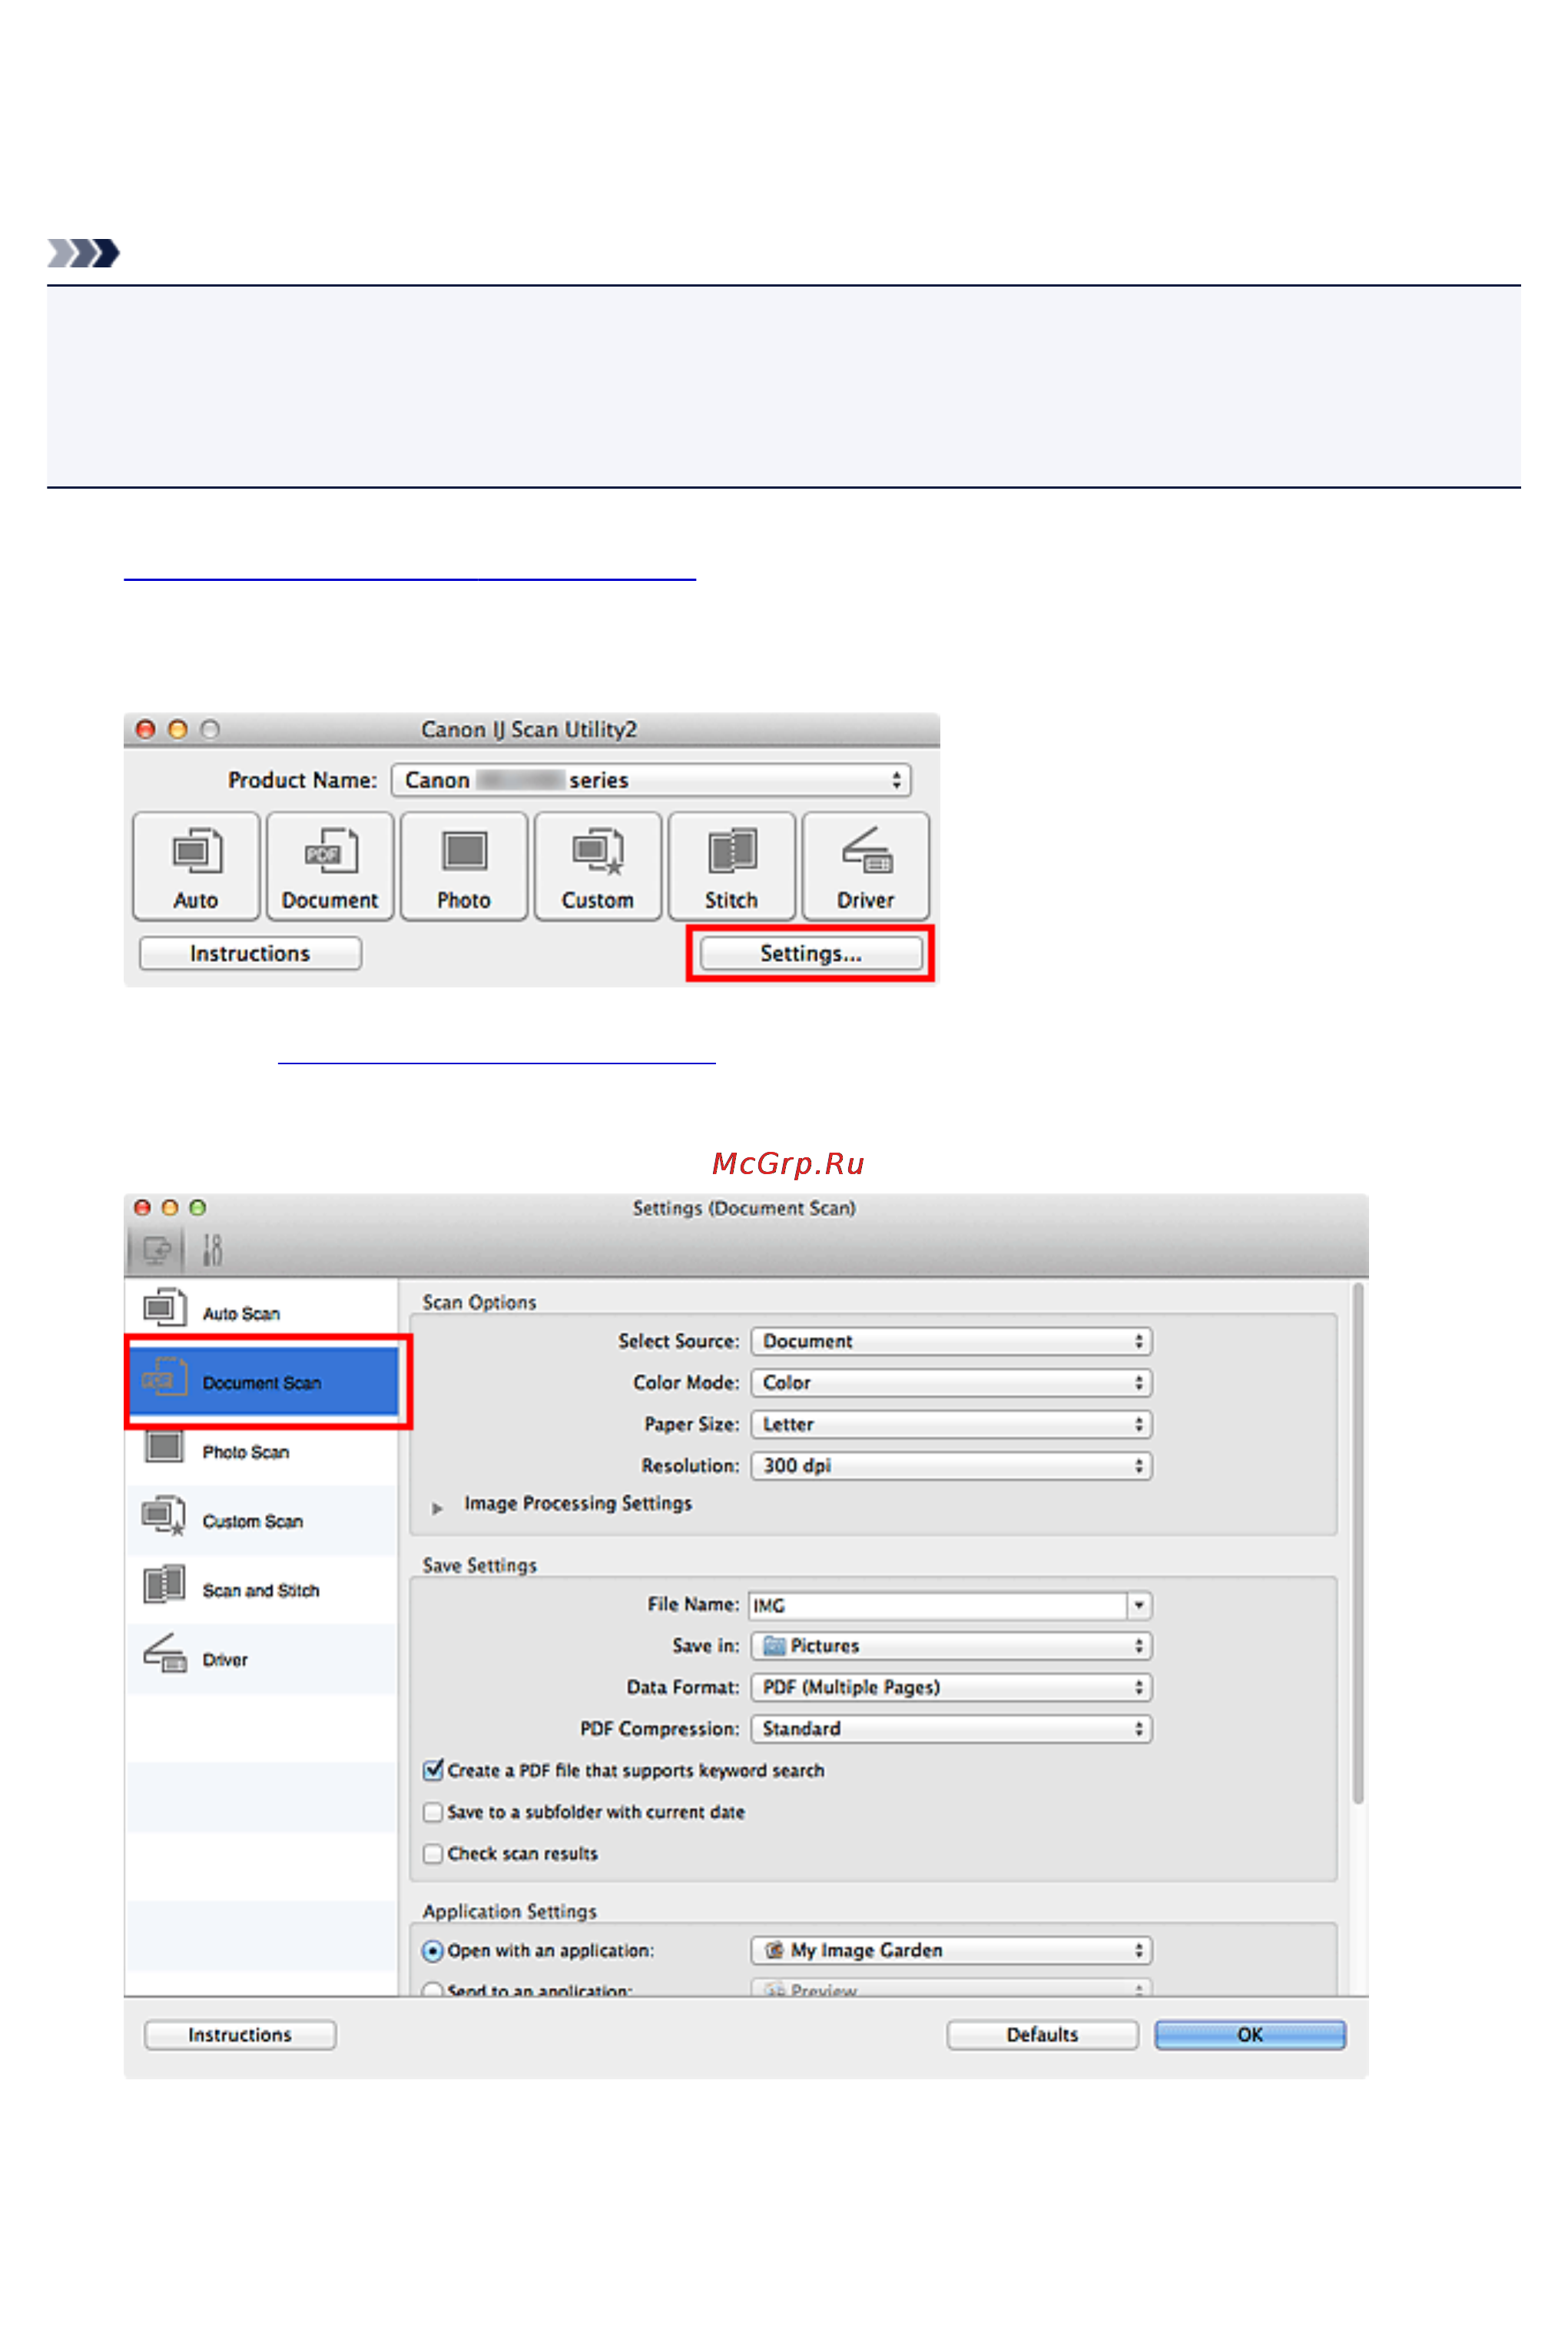Select the scan-from-computer tab icon in the Settings toolbar

click(x=156, y=1250)
